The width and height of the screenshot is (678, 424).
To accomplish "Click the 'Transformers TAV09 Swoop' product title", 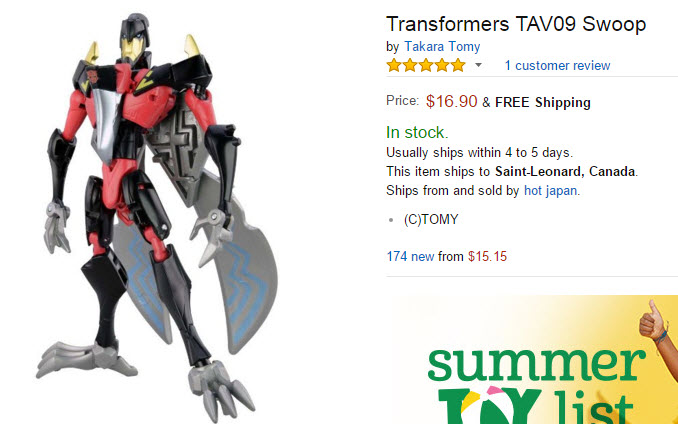I will [x=516, y=24].
